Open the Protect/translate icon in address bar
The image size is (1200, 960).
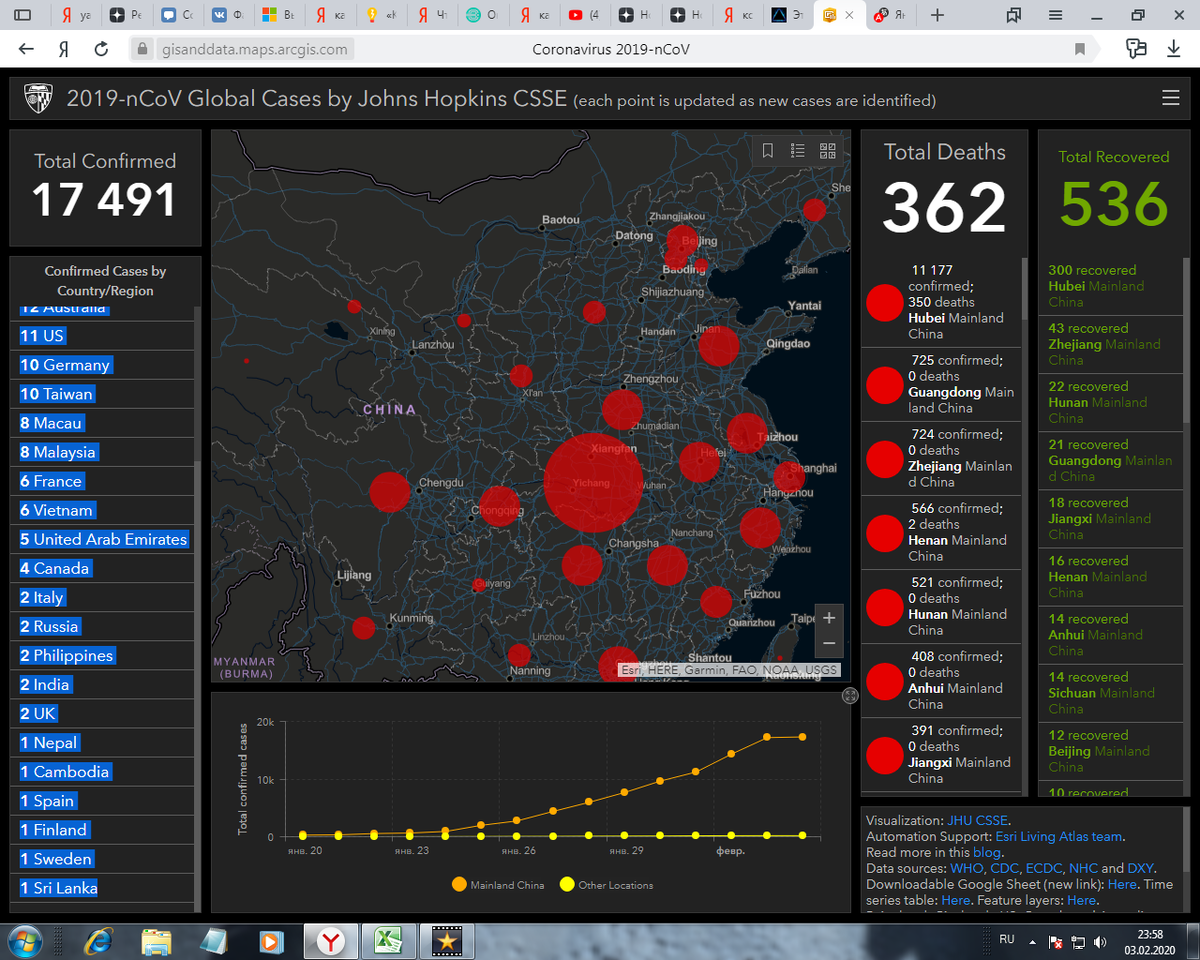click(1135, 49)
